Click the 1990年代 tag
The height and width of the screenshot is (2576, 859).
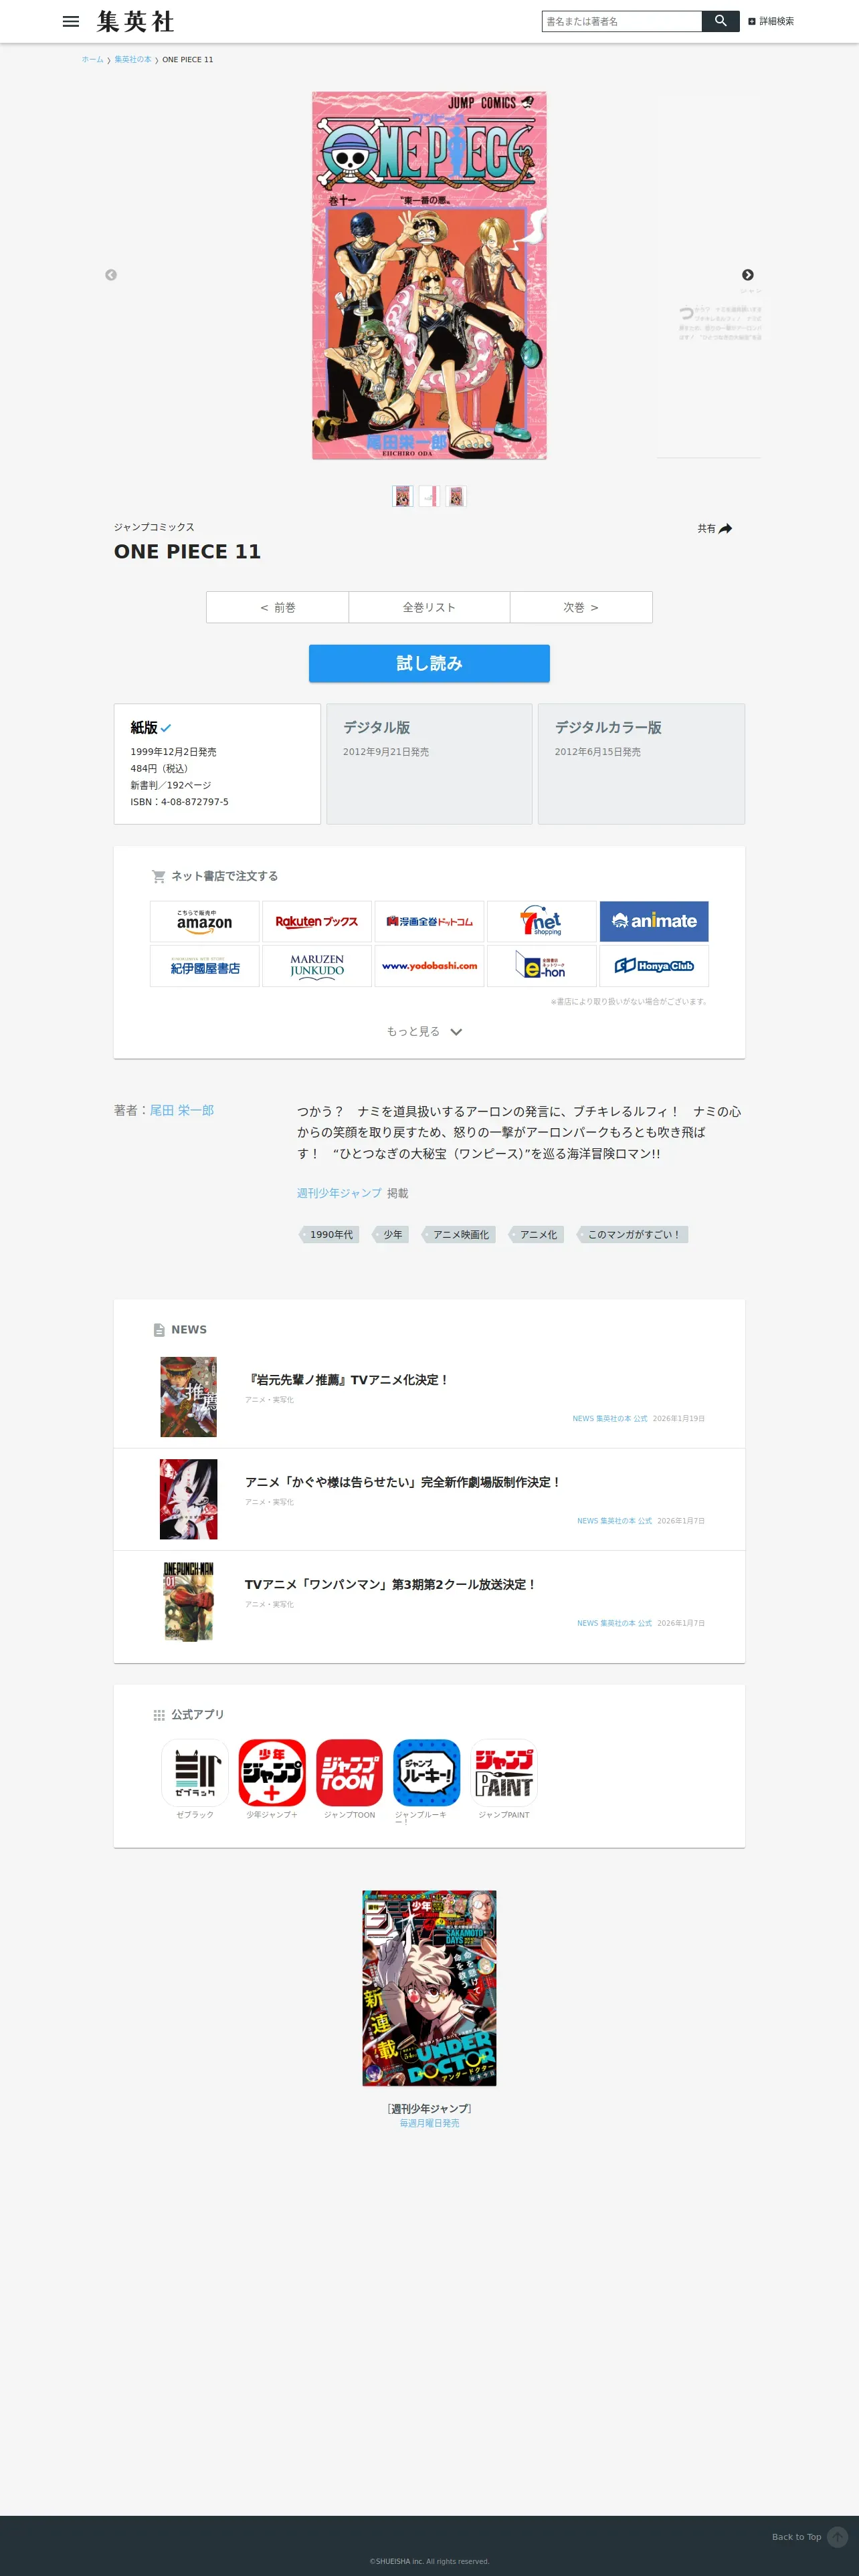point(330,1235)
